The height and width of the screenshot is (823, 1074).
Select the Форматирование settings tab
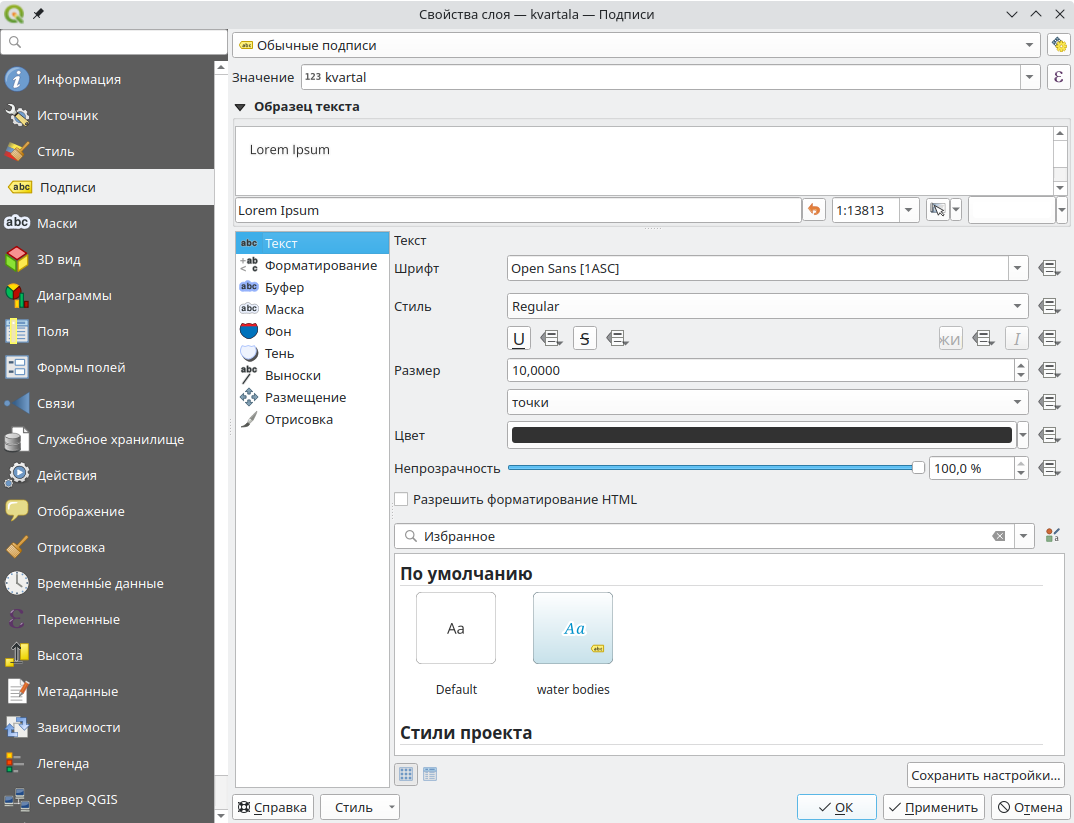pyautogui.click(x=312, y=265)
